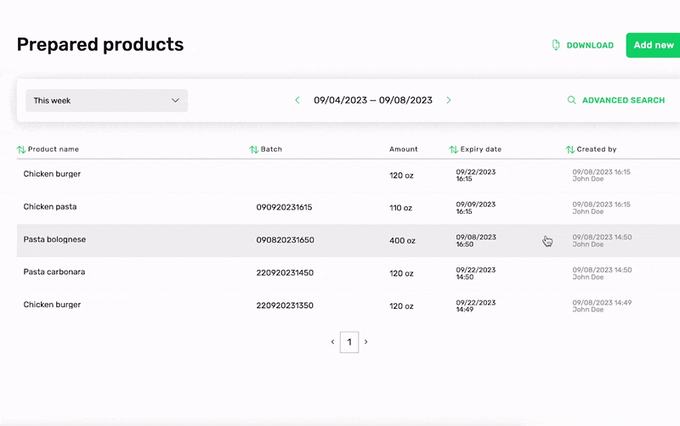Image resolution: width=680 pixels, height=426 pixels.
Task: Click expiry date 09/22/2023 14:50
Action: coord(476,273)
